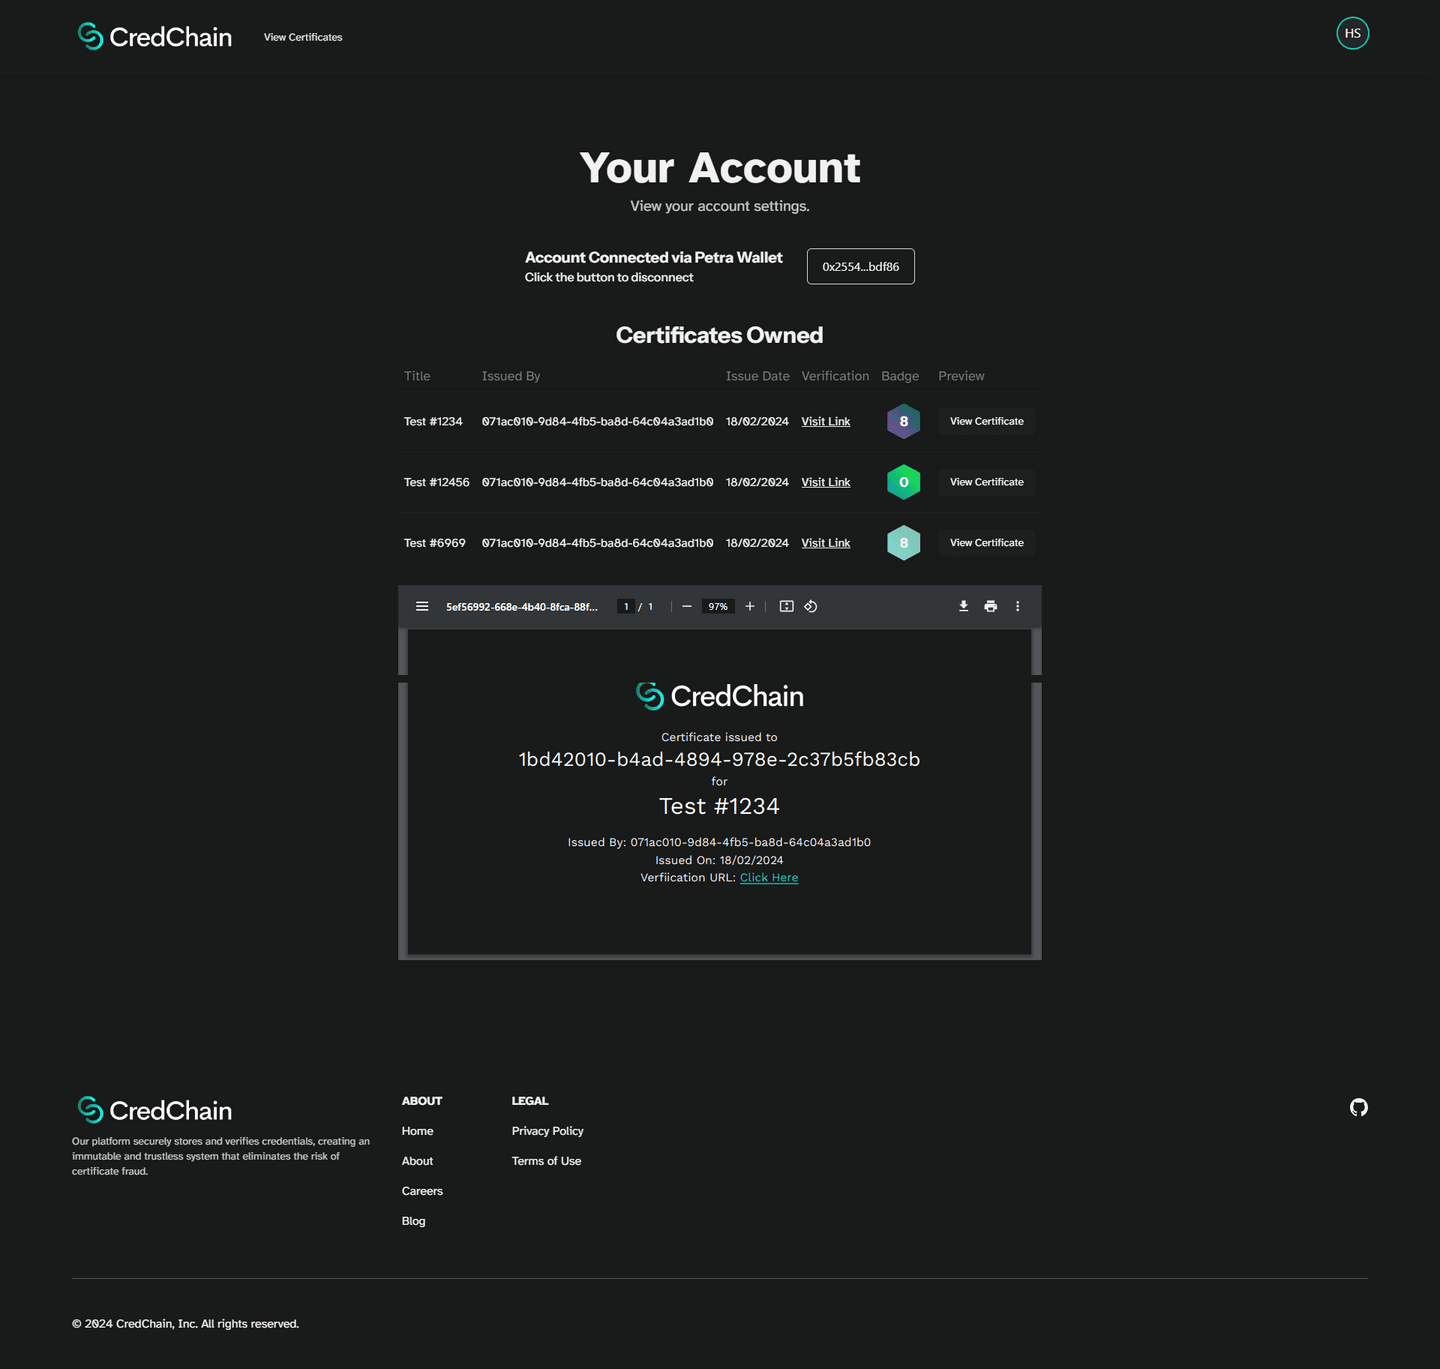Open Visit Link for Test #6969

tap(826, 543)
